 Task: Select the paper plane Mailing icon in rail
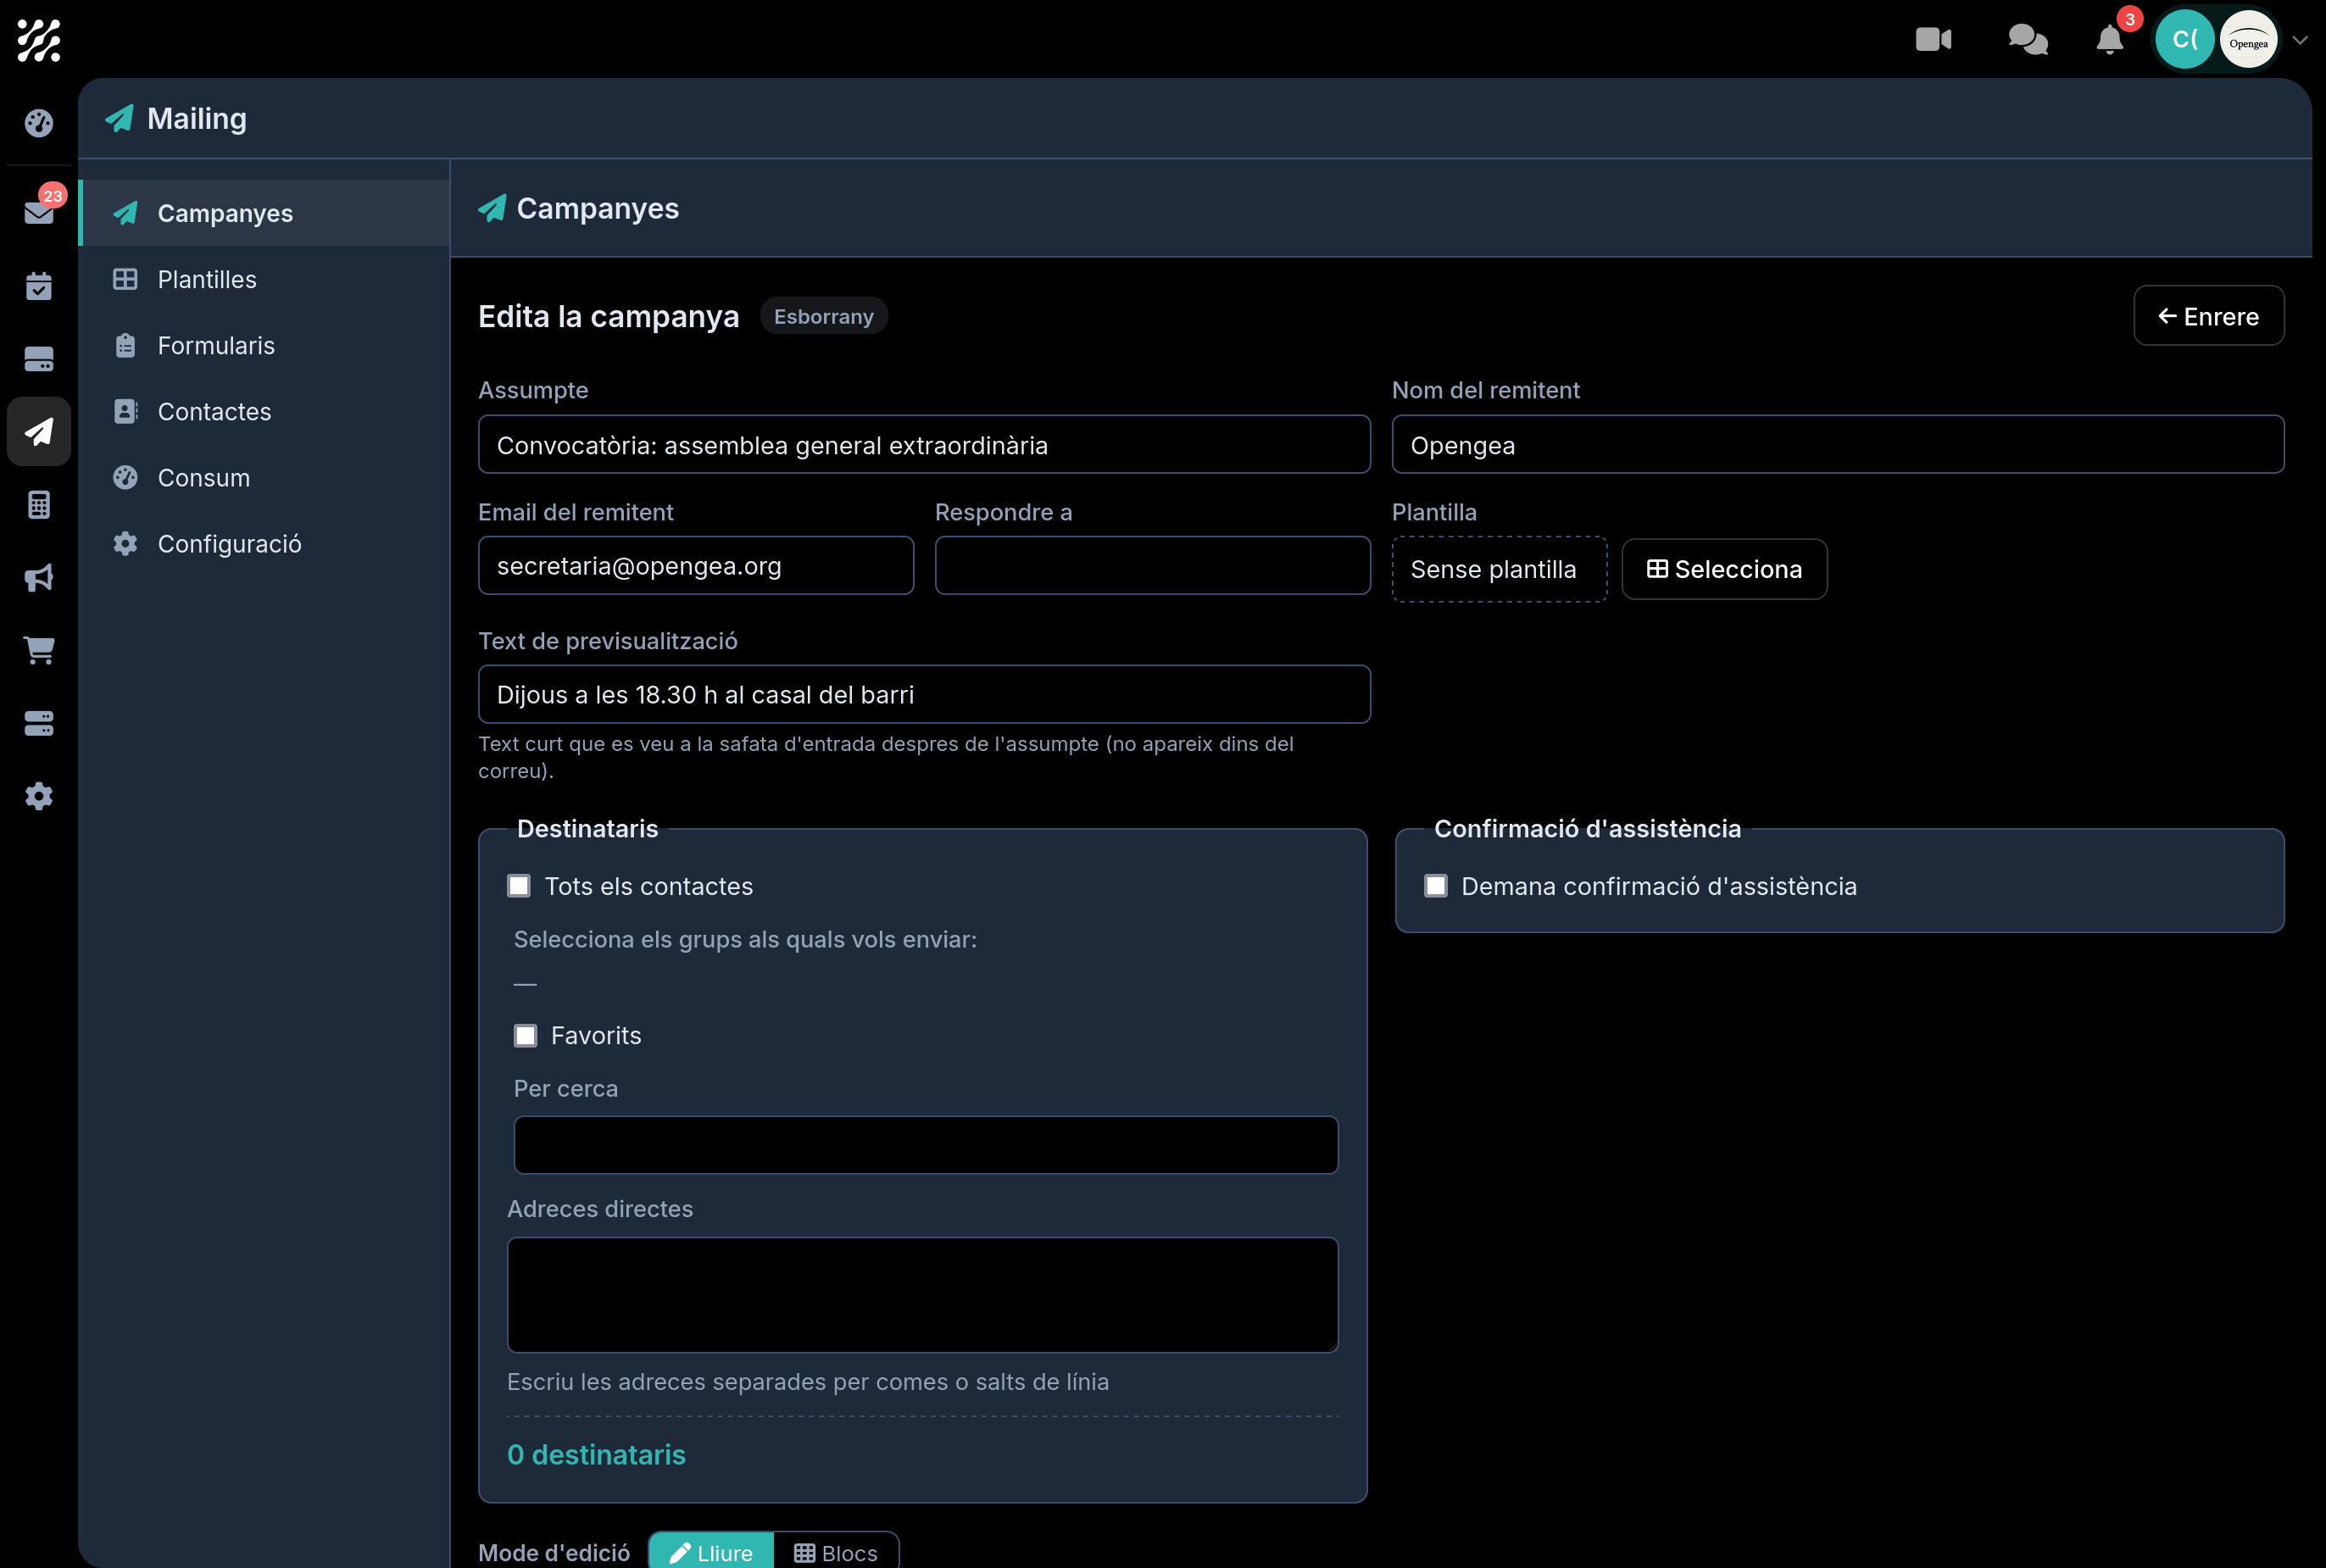coord(38,432)
